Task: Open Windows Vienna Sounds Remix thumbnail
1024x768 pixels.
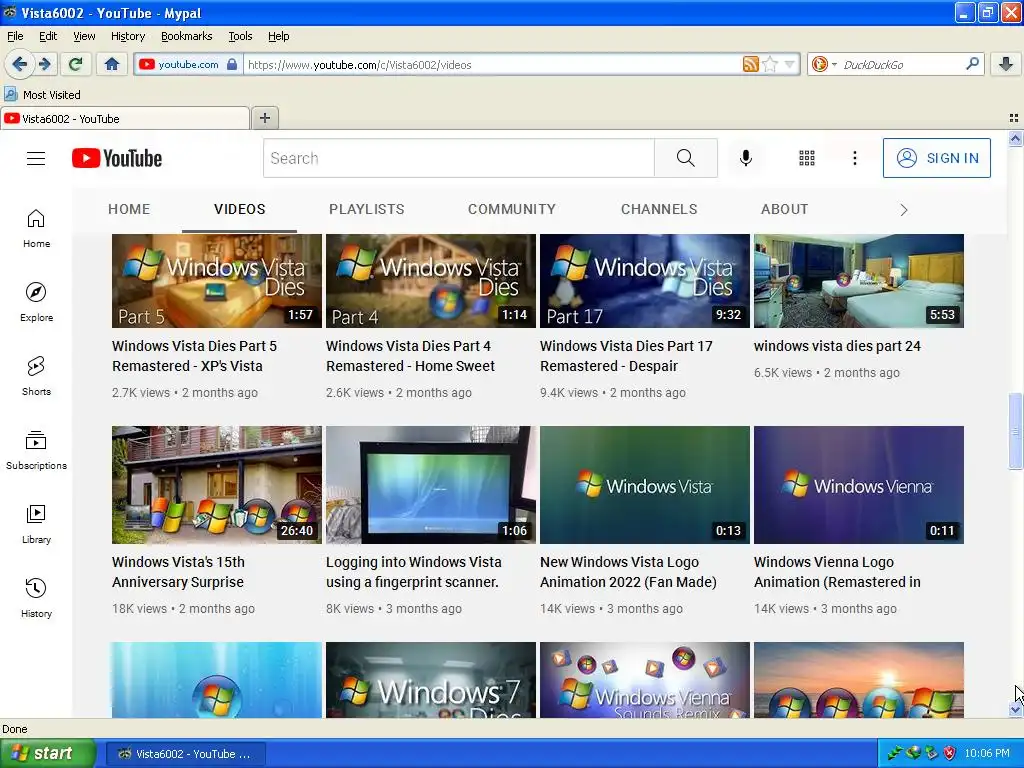Action: 645,680
